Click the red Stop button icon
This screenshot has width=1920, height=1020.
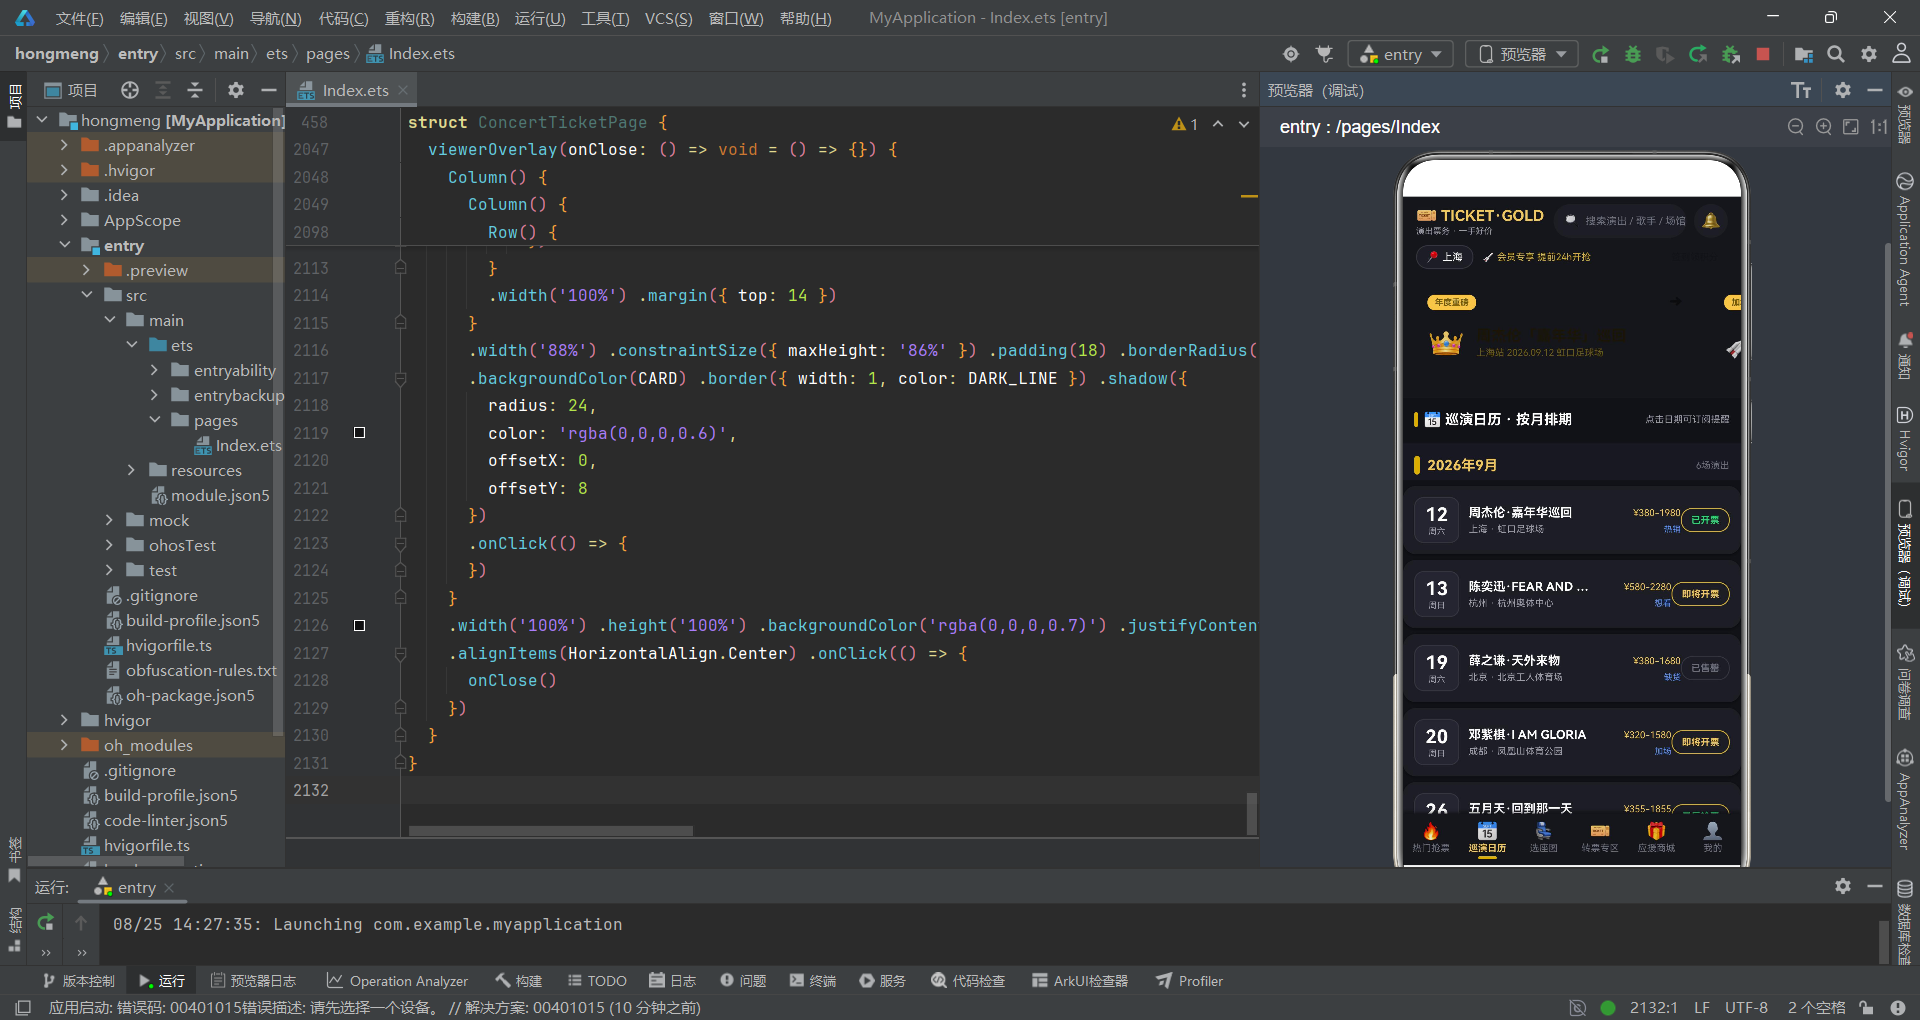coord(1763,54)
